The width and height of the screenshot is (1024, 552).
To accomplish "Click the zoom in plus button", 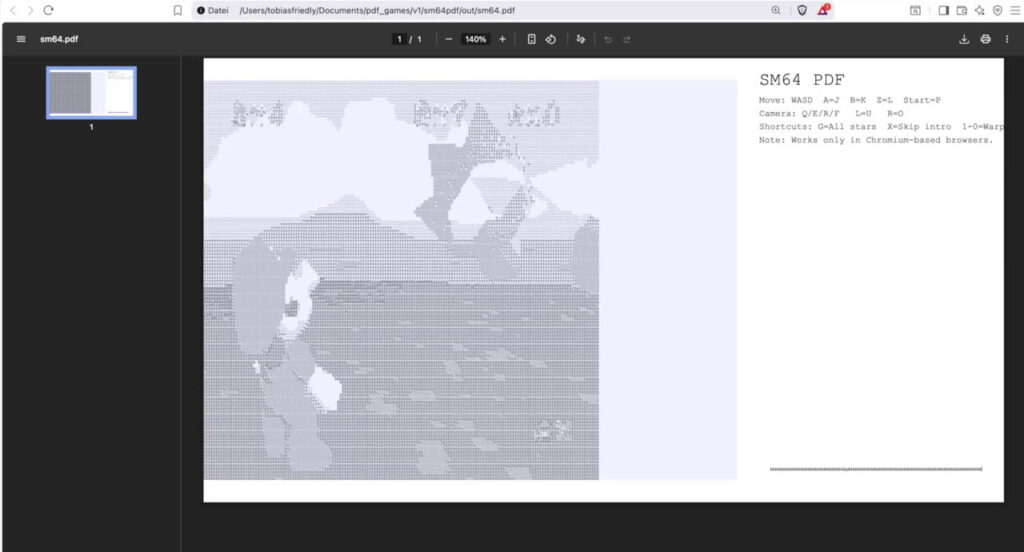I will coord(502,39).
